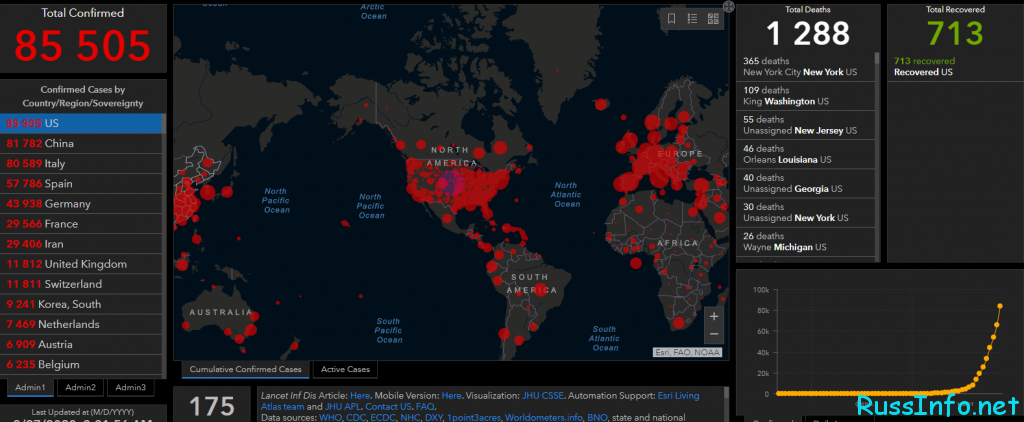This screenshot has width=1024, height=422.
Task: Switch to Cumulative Confirmed Cases tab
Action: (x=246, y=369)
